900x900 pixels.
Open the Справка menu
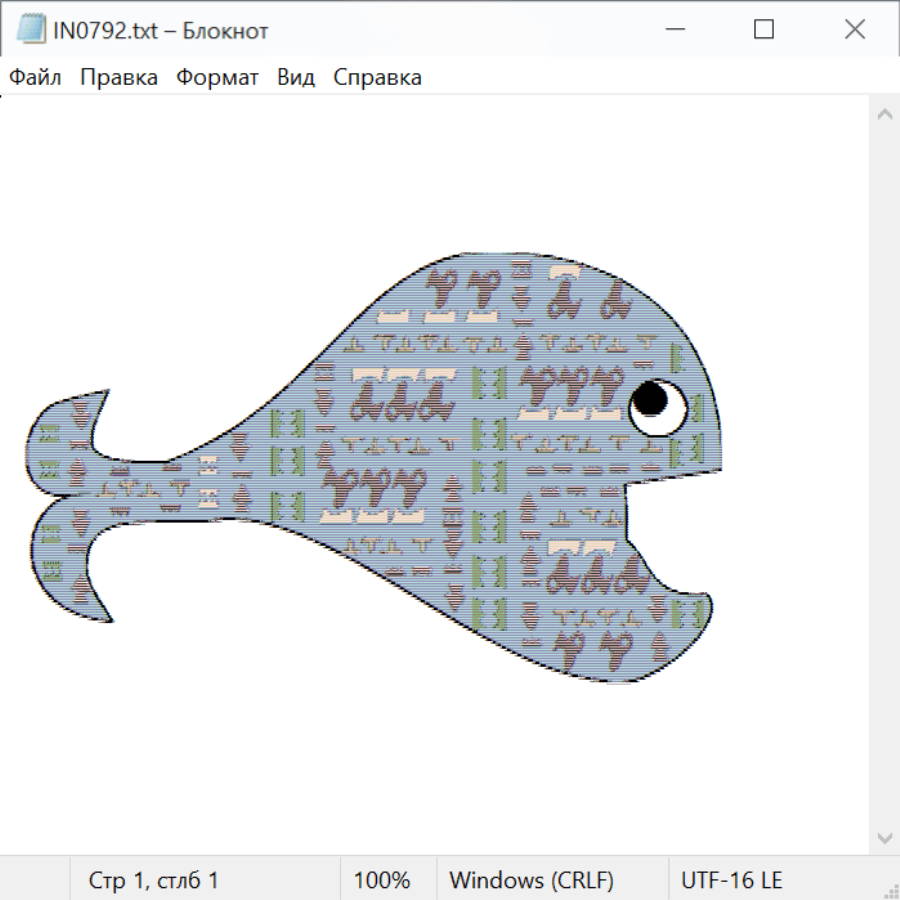coord(377,78)
